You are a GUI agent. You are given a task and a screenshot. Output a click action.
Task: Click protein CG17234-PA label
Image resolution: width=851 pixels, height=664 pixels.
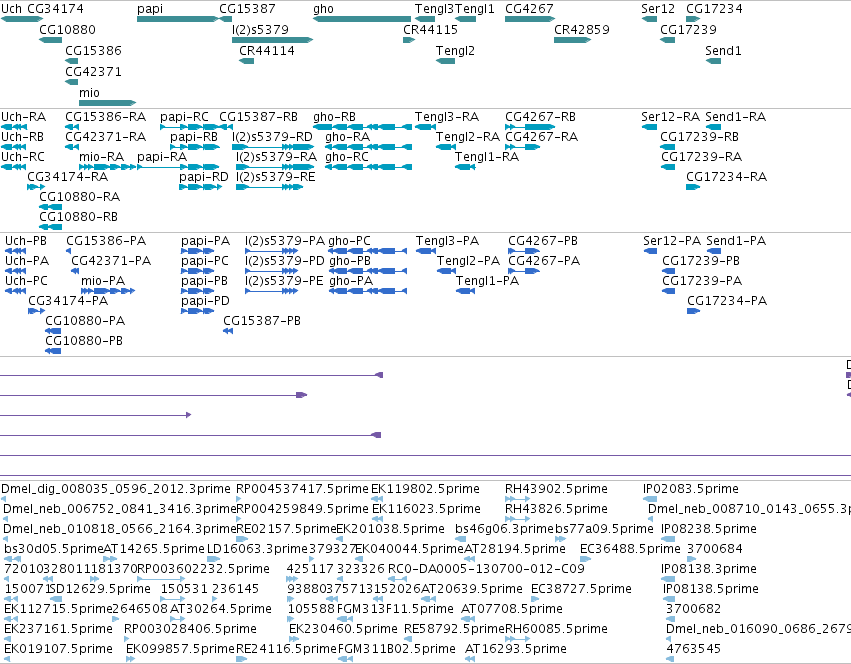727,301
